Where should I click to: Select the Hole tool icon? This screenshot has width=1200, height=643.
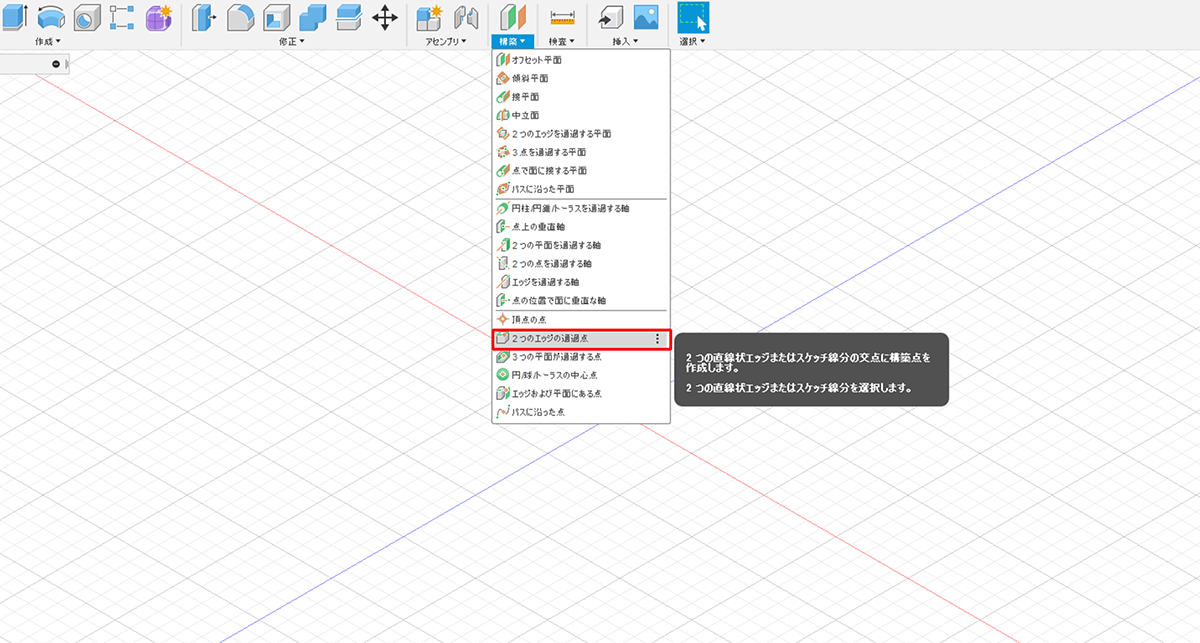pyautogui.click(x=87, y=17)
